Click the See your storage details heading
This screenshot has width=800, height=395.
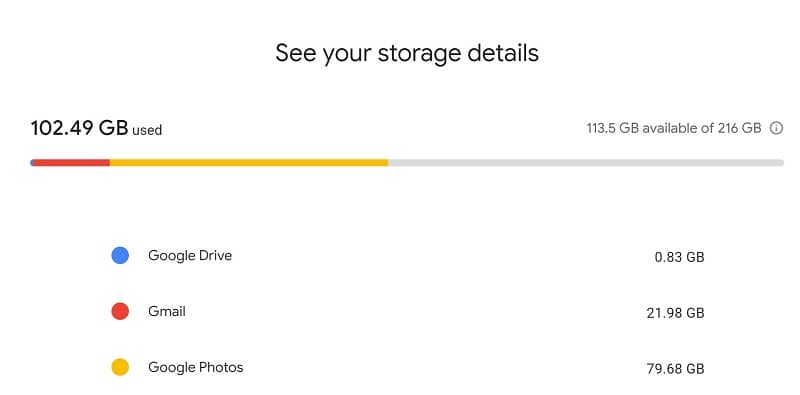(407, 54)
